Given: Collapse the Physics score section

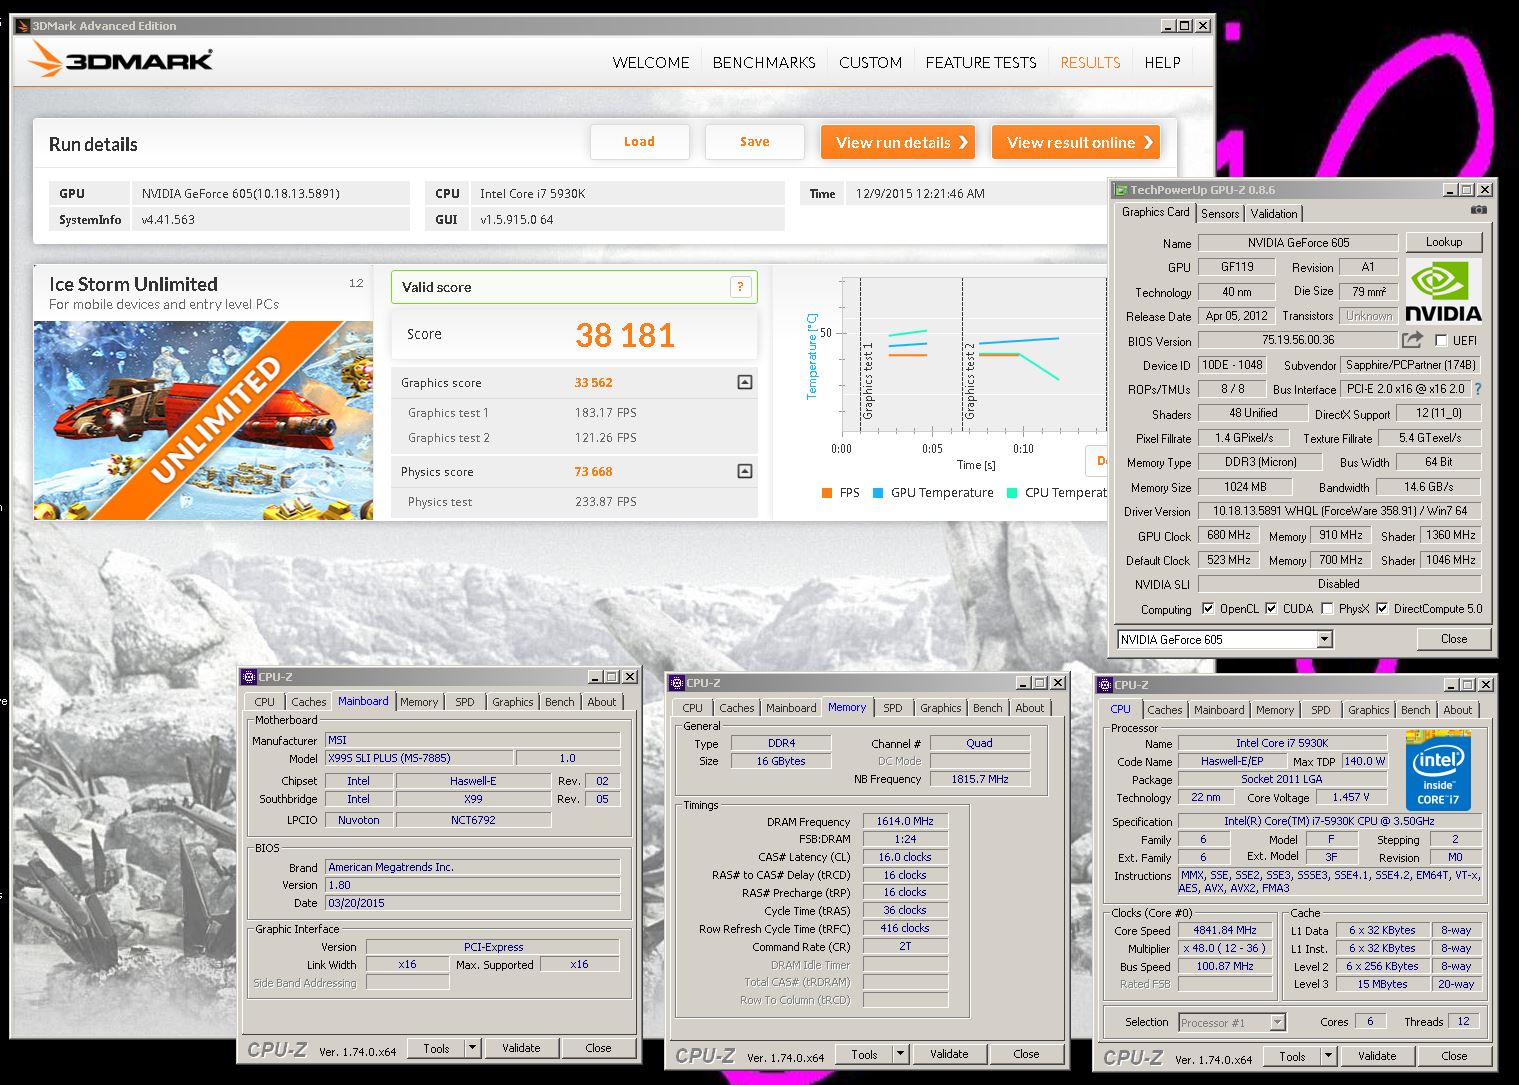Looking at the screenshot, I should [744, 471].
